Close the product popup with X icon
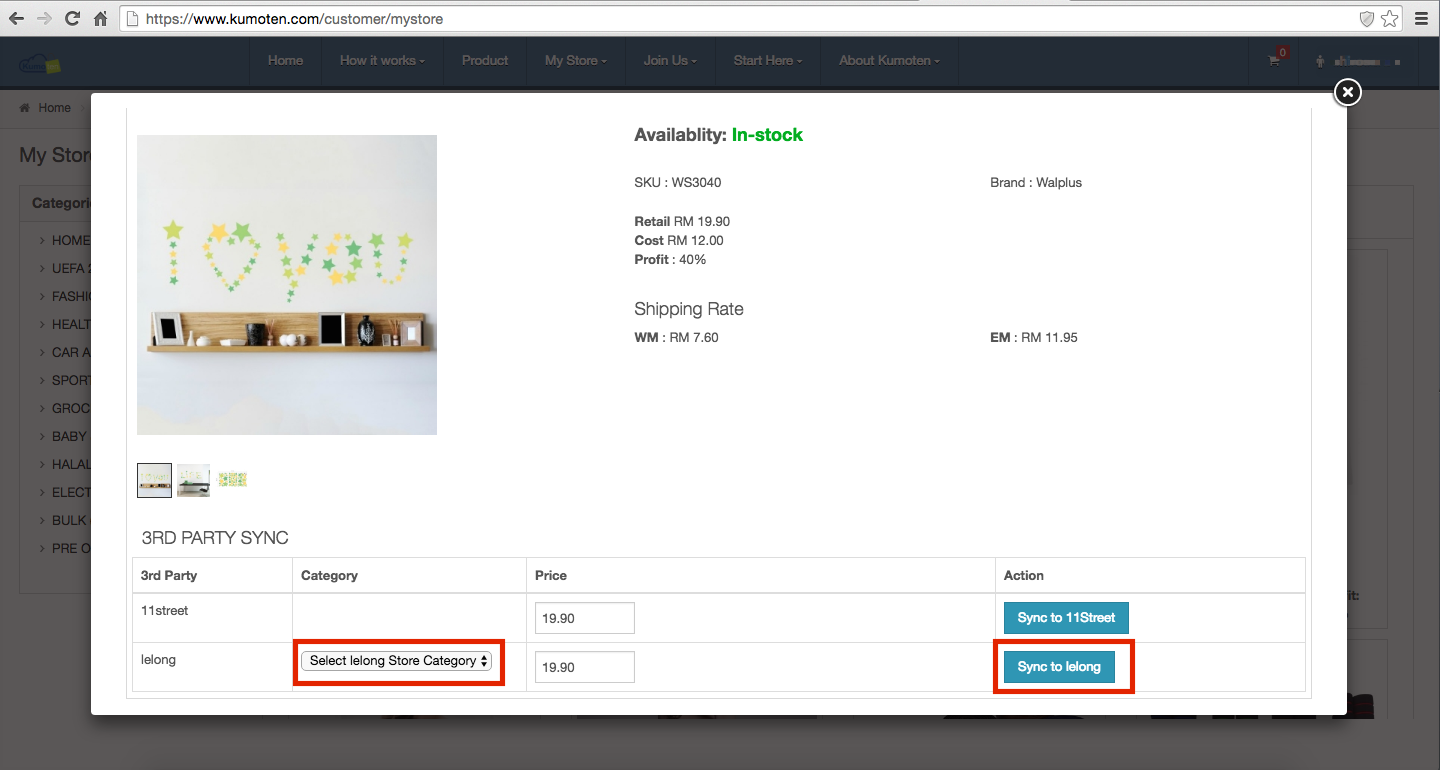 (1348, 92)
